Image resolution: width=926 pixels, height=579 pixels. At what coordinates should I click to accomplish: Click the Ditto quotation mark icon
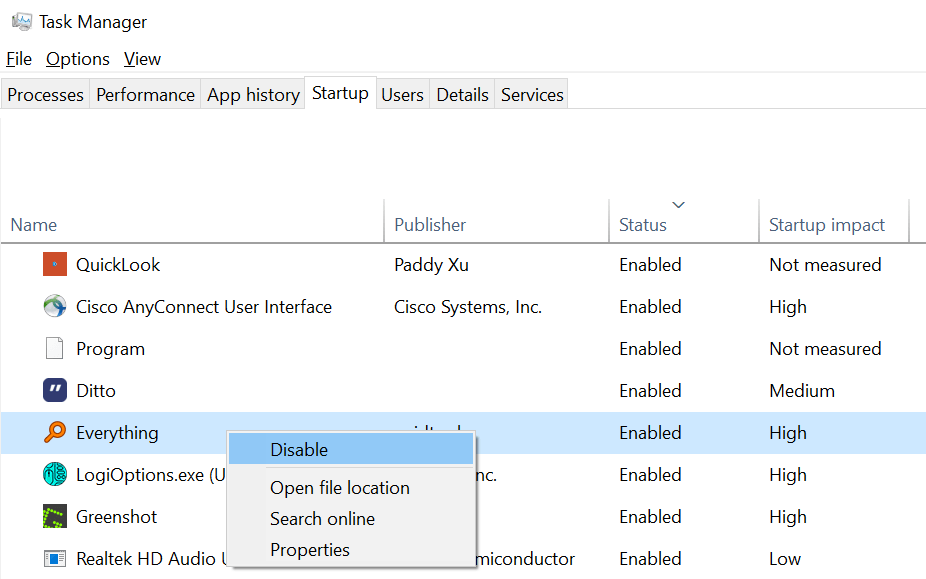(54, 391)
